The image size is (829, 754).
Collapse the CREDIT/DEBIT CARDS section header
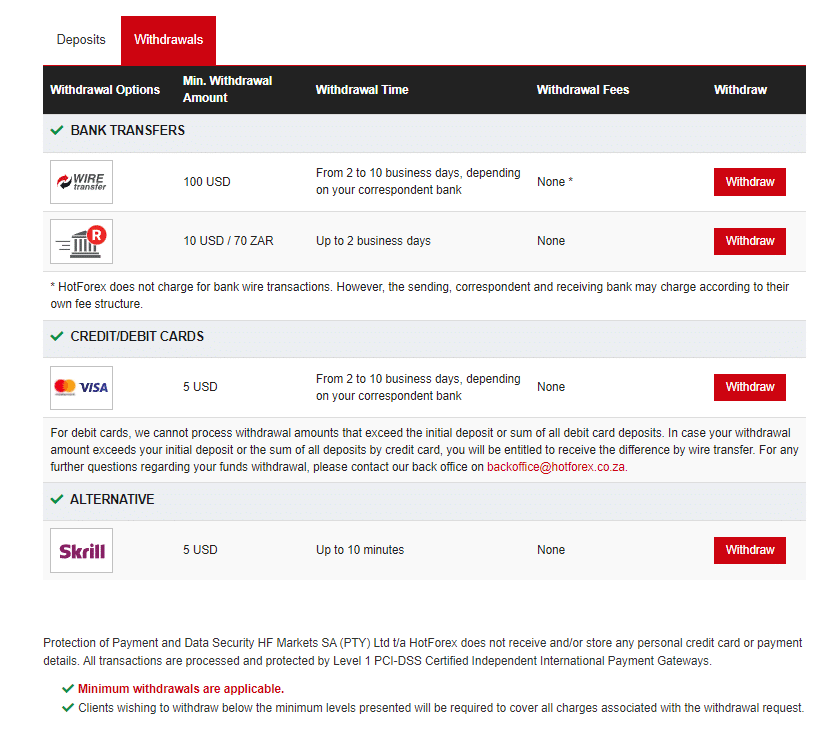(424, 337)
